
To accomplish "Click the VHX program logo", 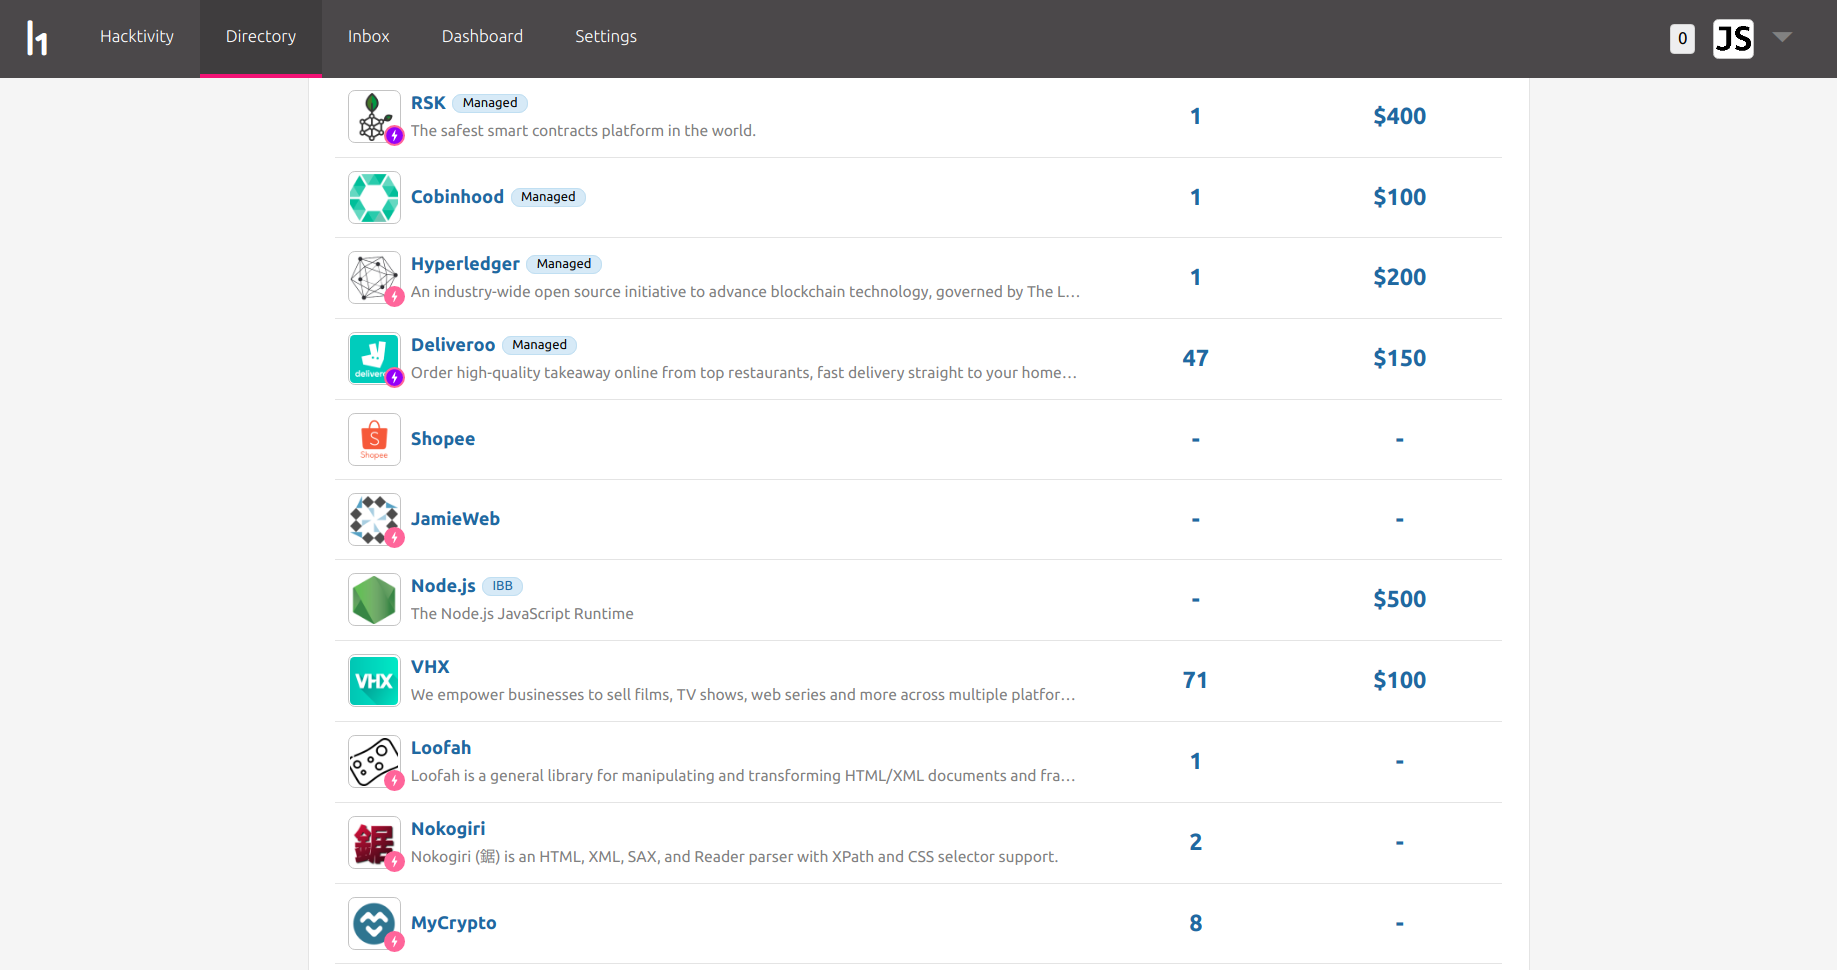I will click(374, 681).
